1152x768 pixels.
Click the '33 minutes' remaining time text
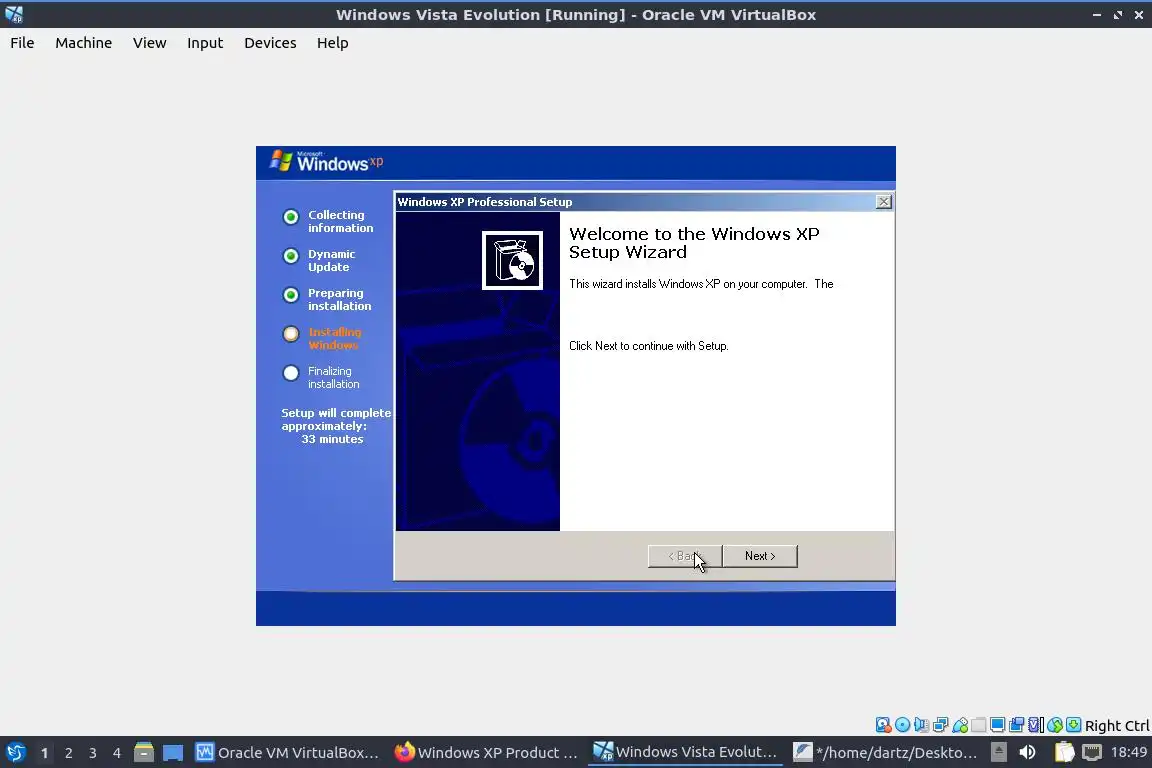(332, 439)
